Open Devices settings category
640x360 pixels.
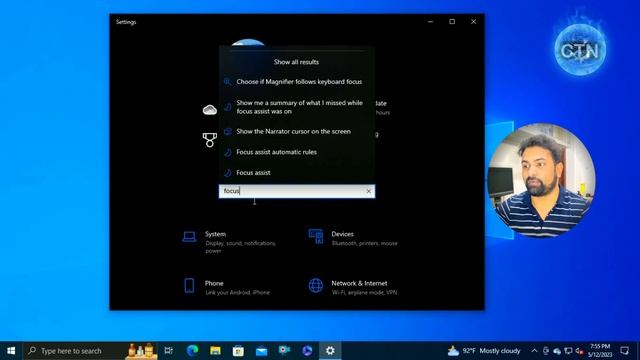pos(354,238)
